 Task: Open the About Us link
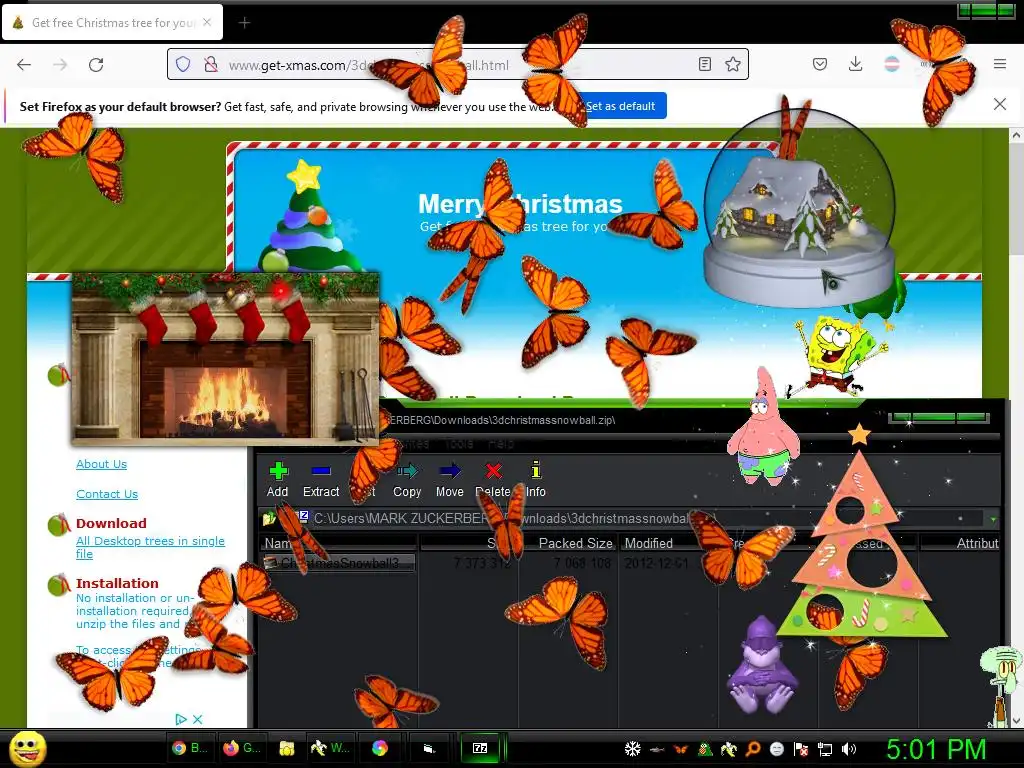101,464
